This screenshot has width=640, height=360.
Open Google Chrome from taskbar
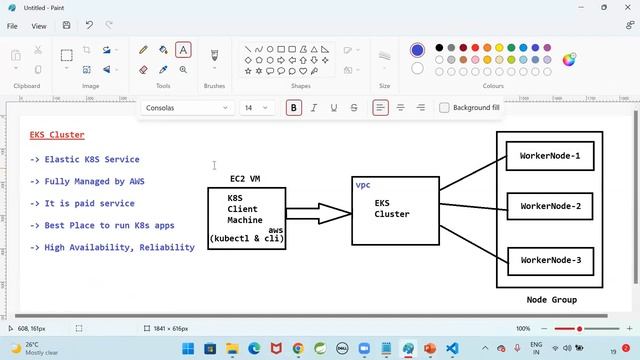pos(298,349)
